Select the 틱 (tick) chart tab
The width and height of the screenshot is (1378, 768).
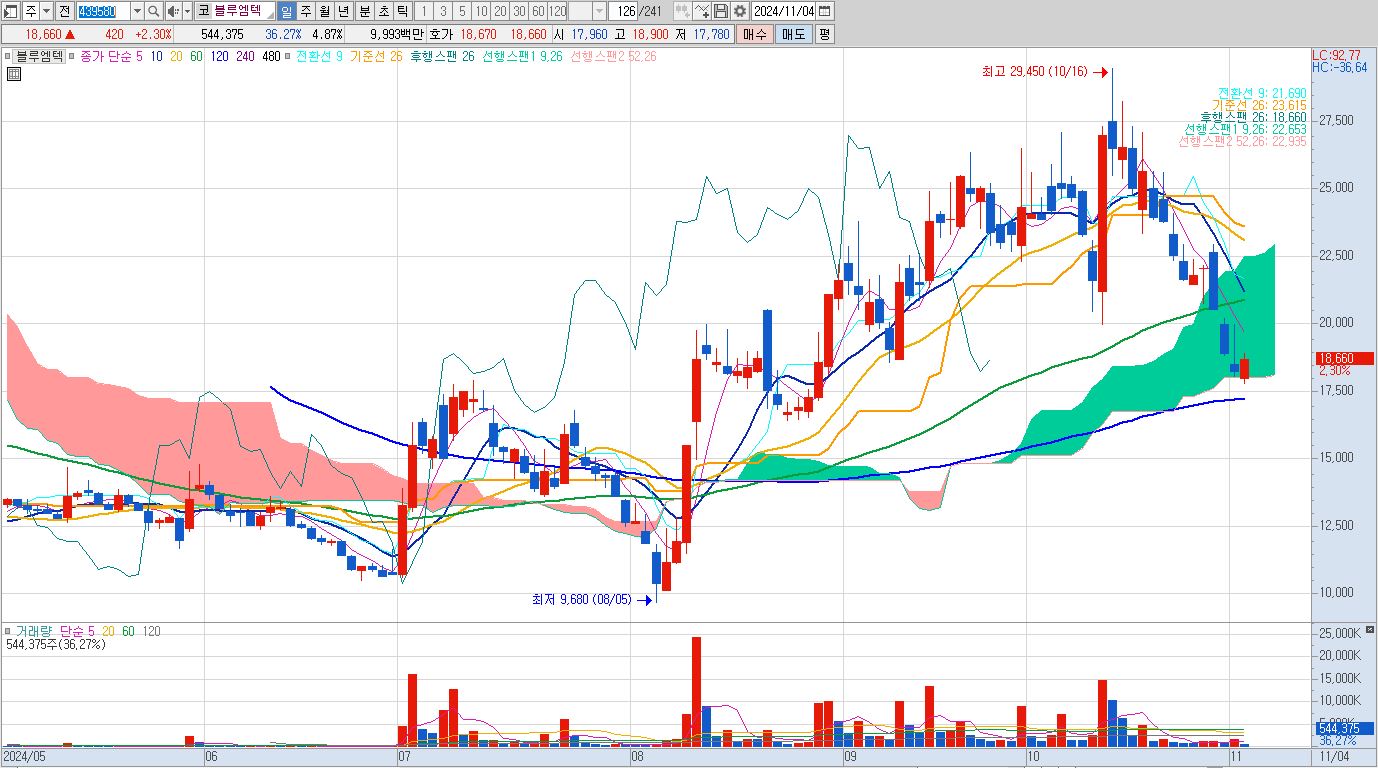pos(402,11)
